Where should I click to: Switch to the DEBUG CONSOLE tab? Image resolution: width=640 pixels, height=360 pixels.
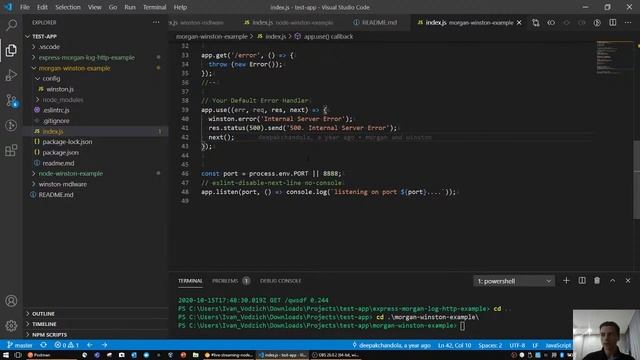[x=280, y=281]
